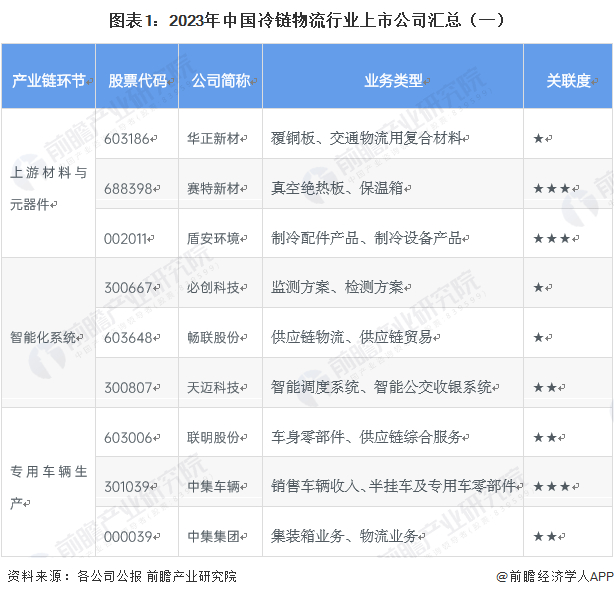
Task: Click business type 集装箱业务、物流业务
Action: [344, 536]
